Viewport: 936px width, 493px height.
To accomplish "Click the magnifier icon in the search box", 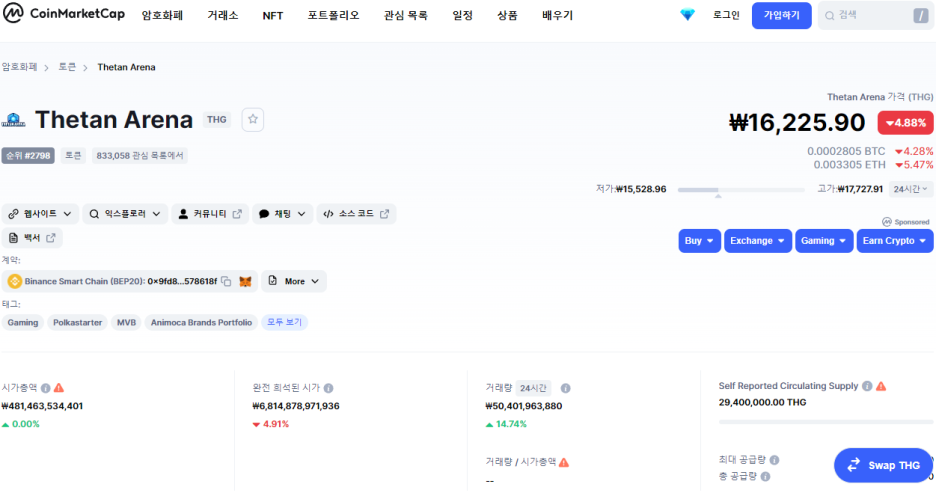I will click(x=830, y=16).
